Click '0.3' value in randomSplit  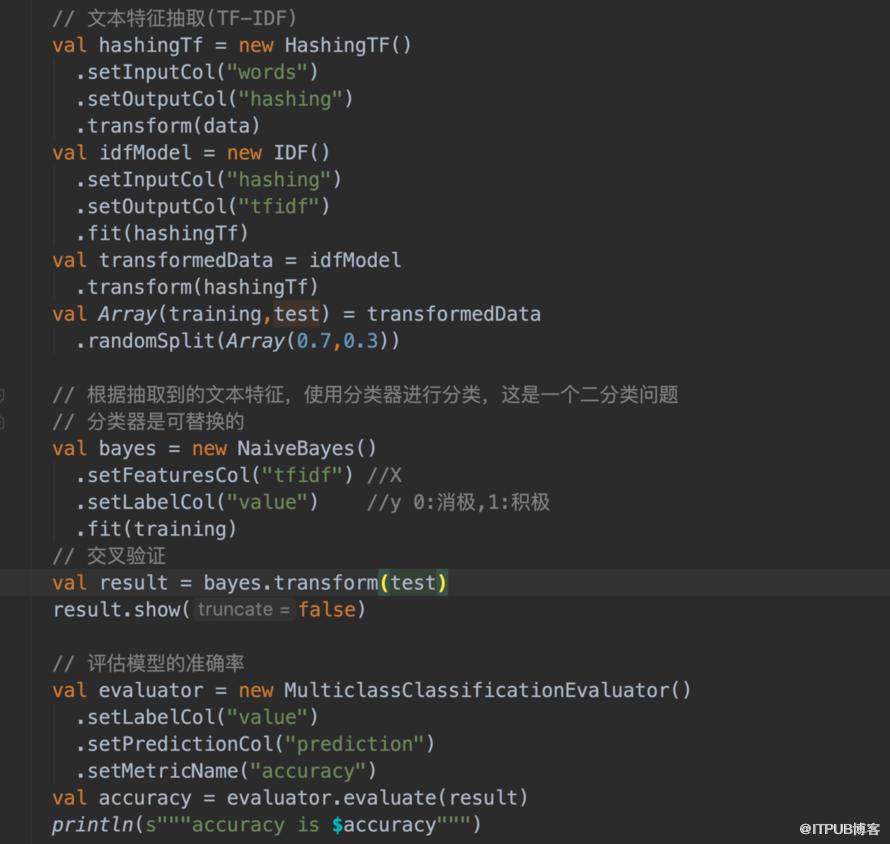point(360,341)
